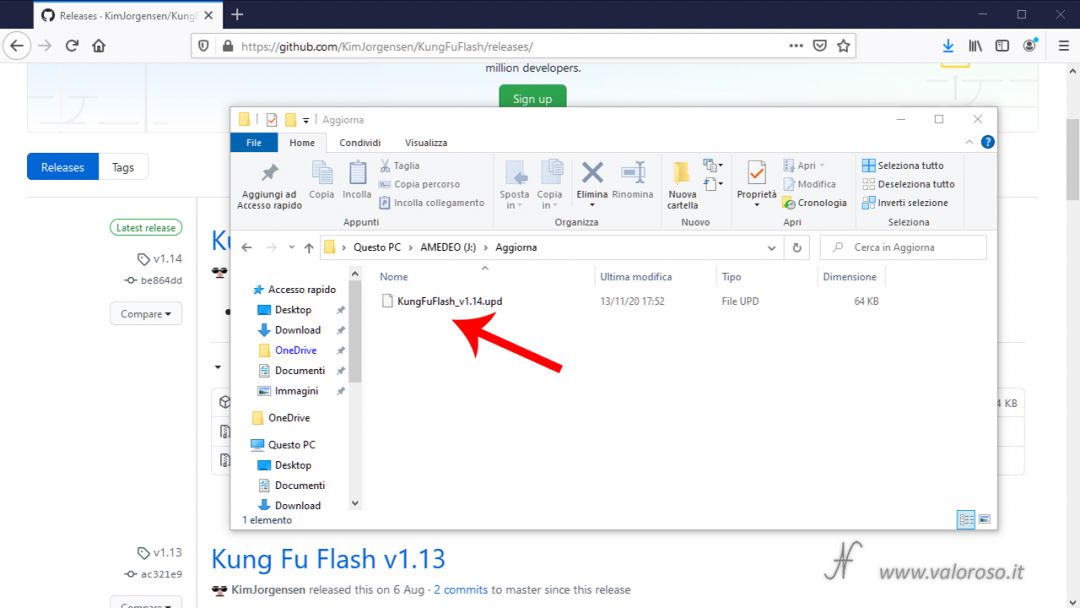The width and height of the screenshot is (1080, 608).
Task: Choose Incolla collegamento in ribbon
Action: (432, 202)
